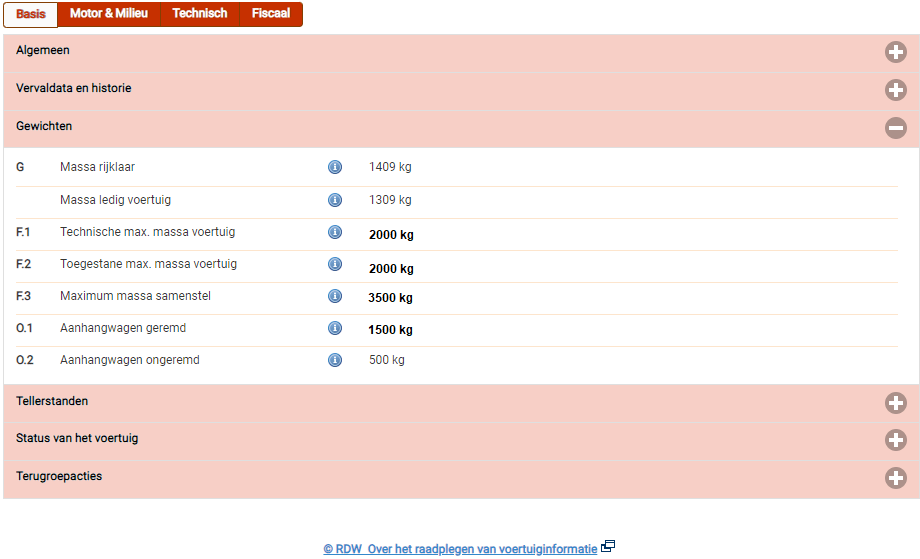Open the Technisch tab
Viewport: 920px width, 559px height.
pos(200,14)
